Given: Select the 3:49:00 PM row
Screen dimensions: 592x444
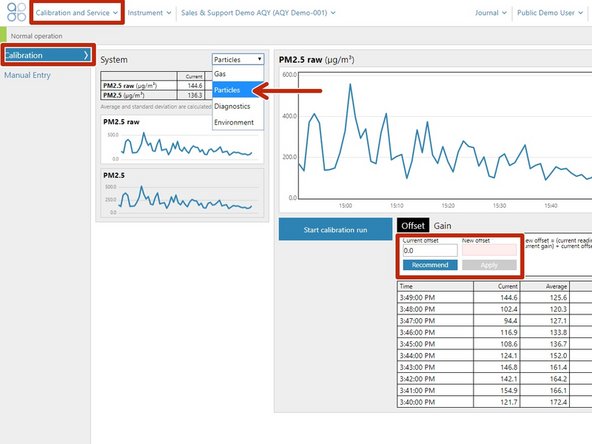Looking at the screenshot, I should (495, 298).
